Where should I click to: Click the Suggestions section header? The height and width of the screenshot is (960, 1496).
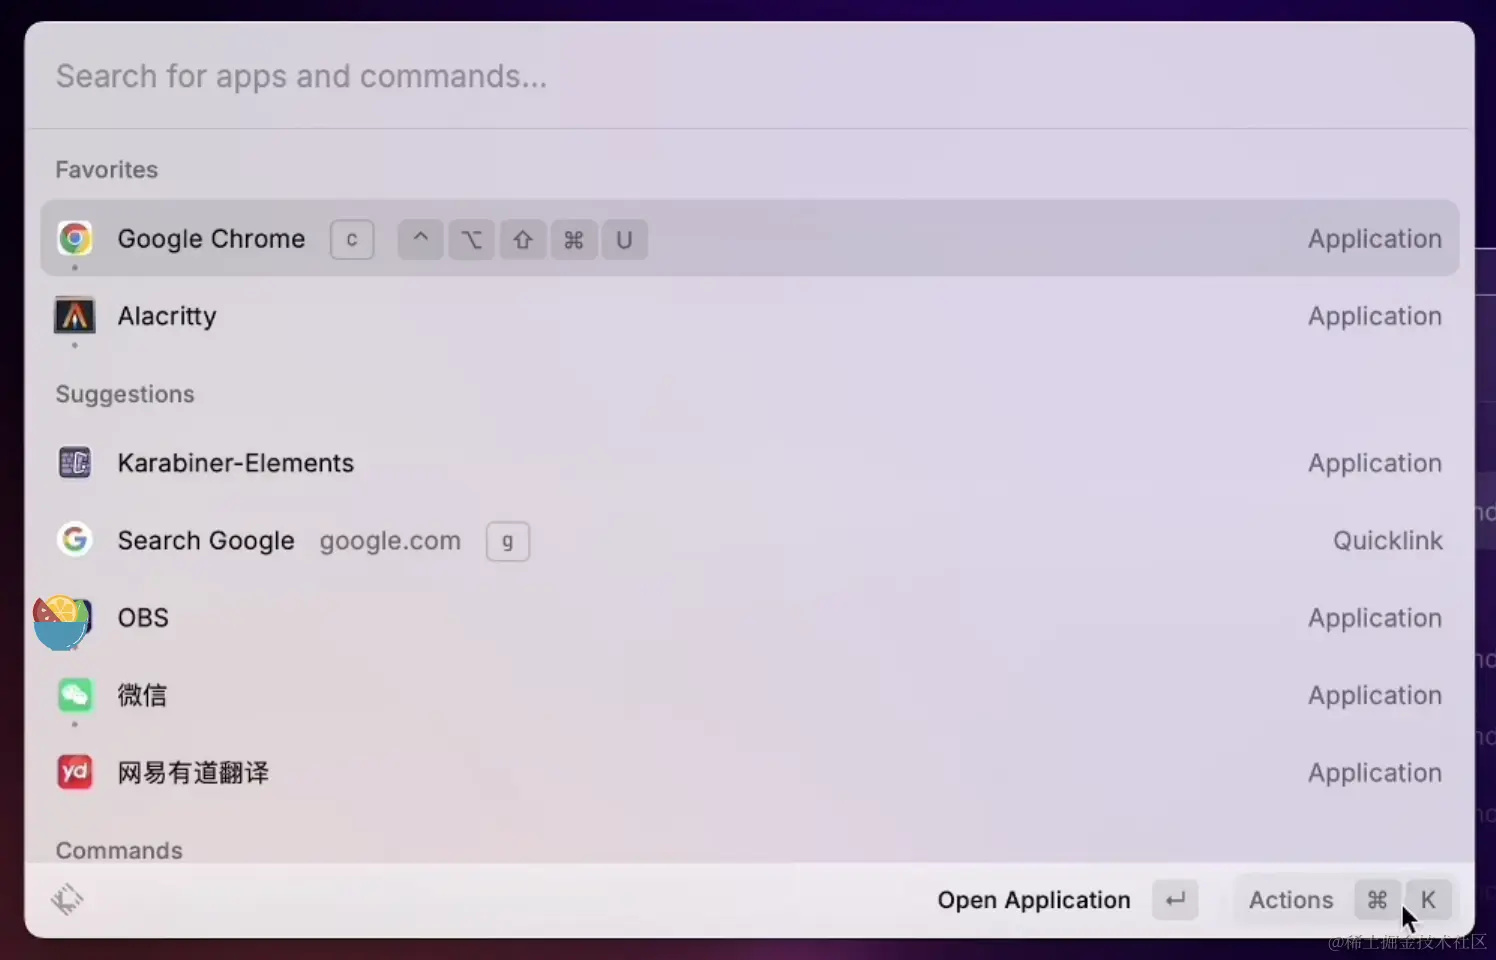(x=125, y=394)
